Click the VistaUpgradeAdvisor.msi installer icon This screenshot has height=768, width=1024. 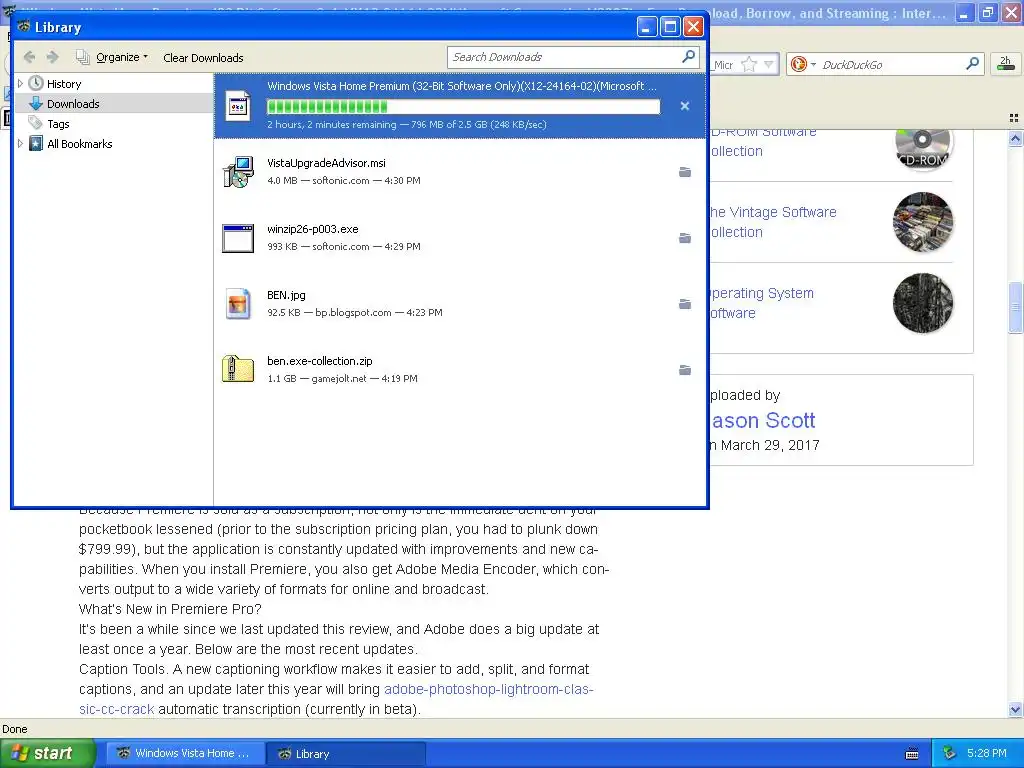point(238,172)
